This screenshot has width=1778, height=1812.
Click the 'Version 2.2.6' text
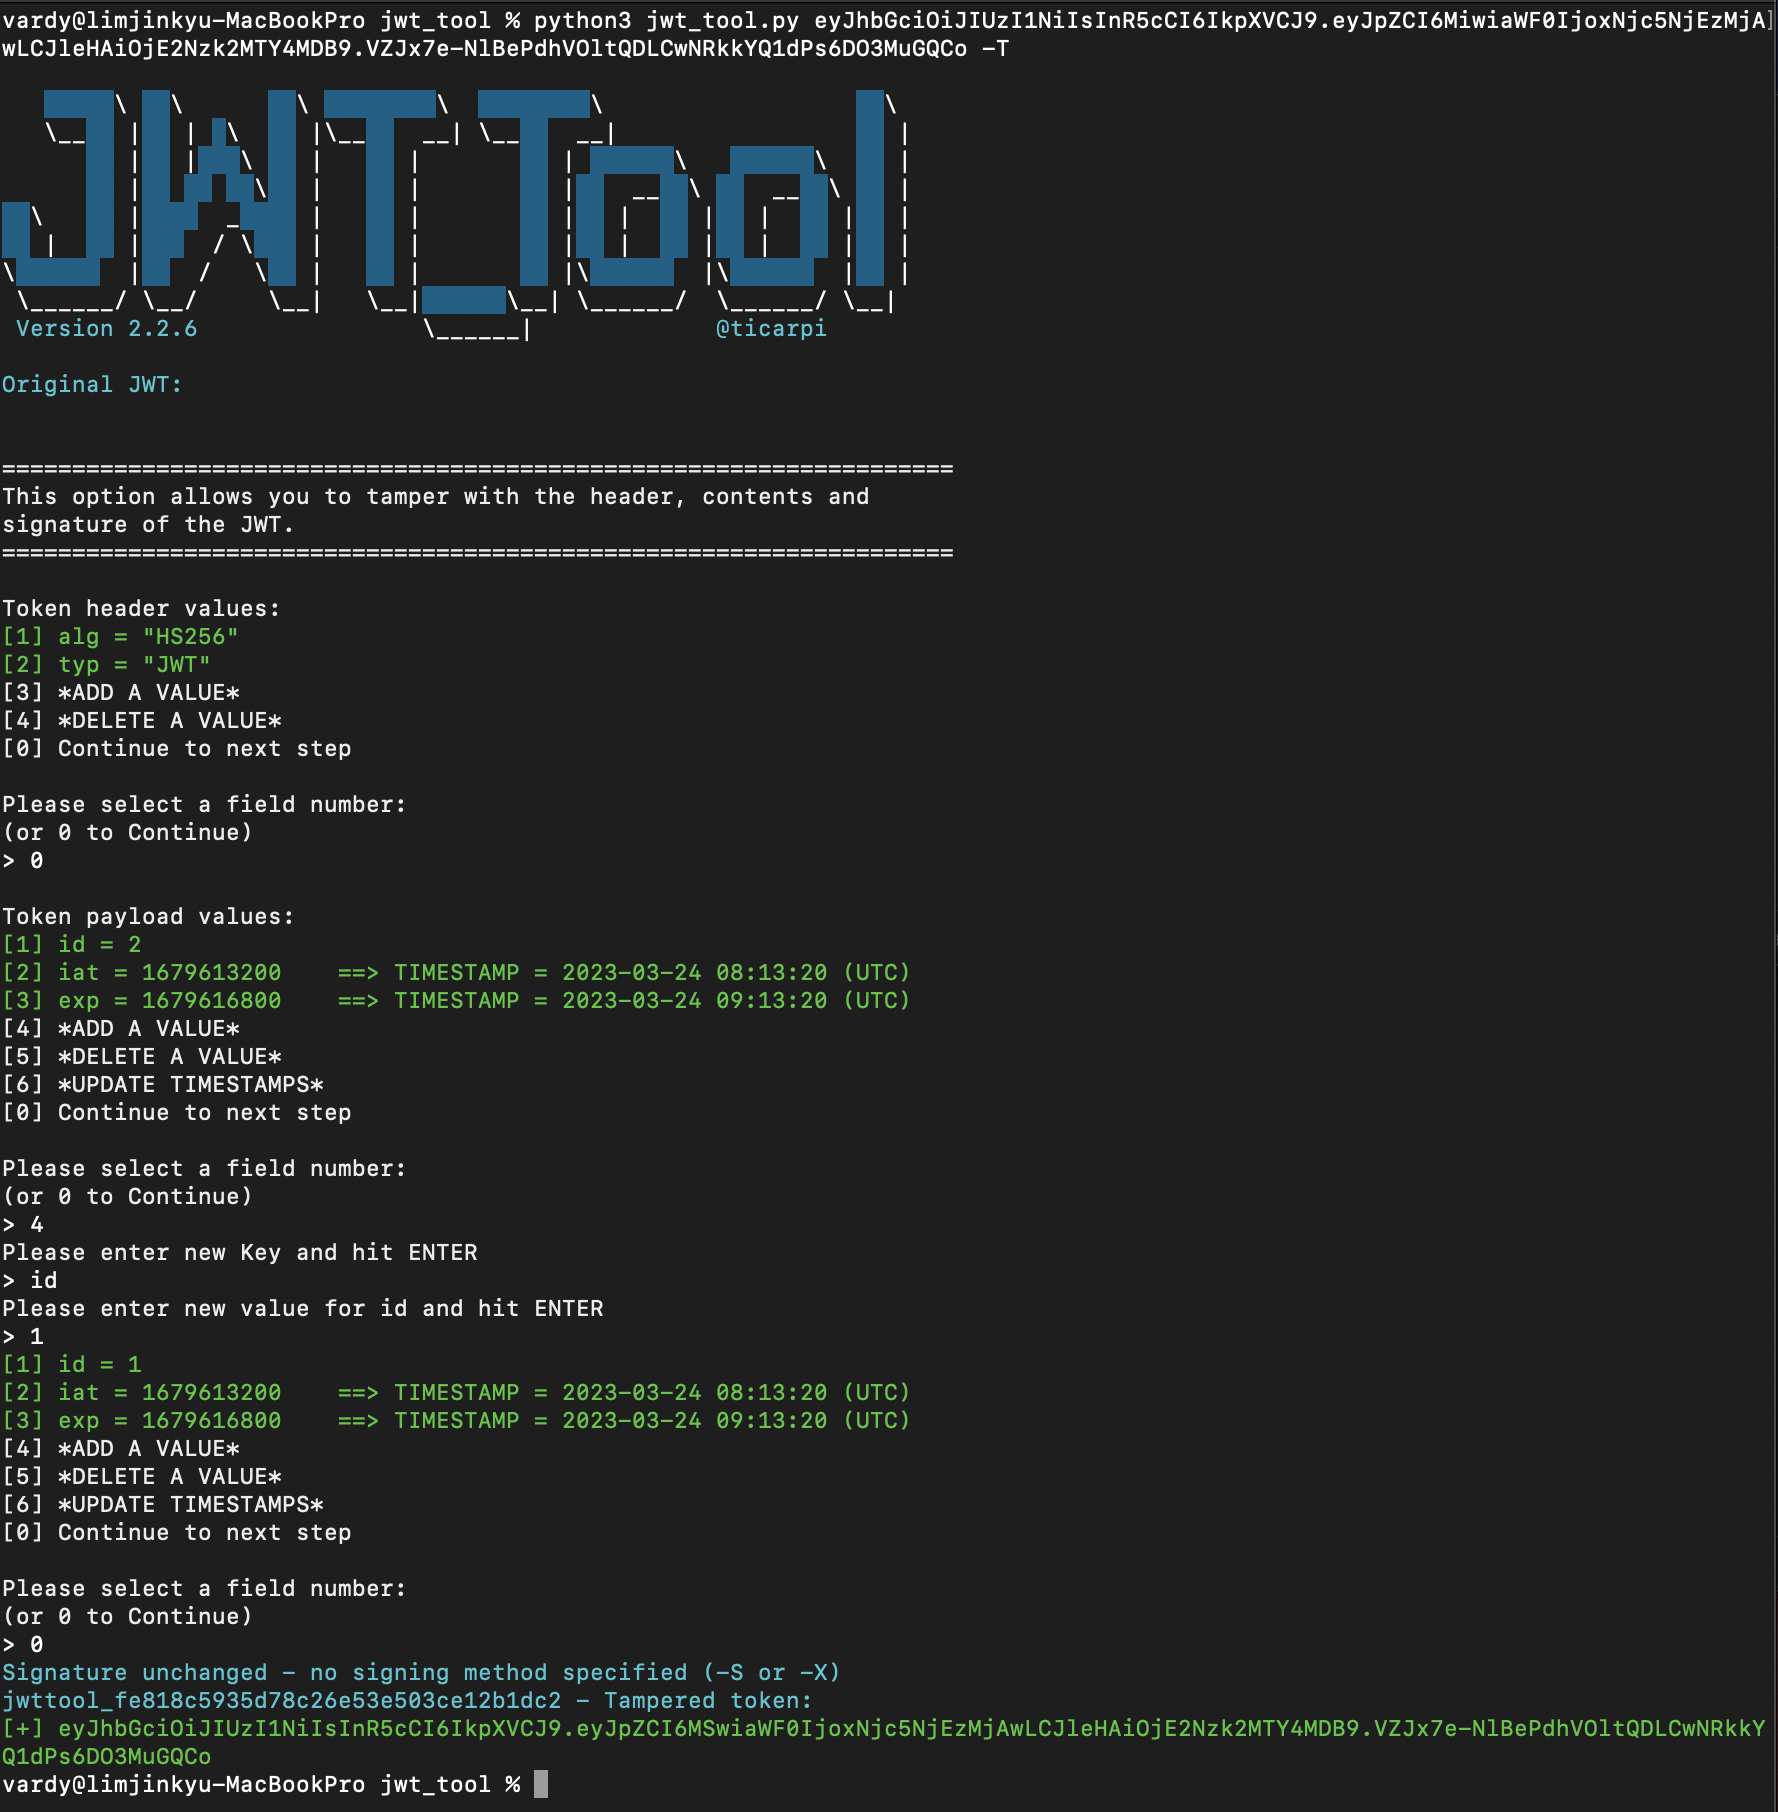click(107, 329)
